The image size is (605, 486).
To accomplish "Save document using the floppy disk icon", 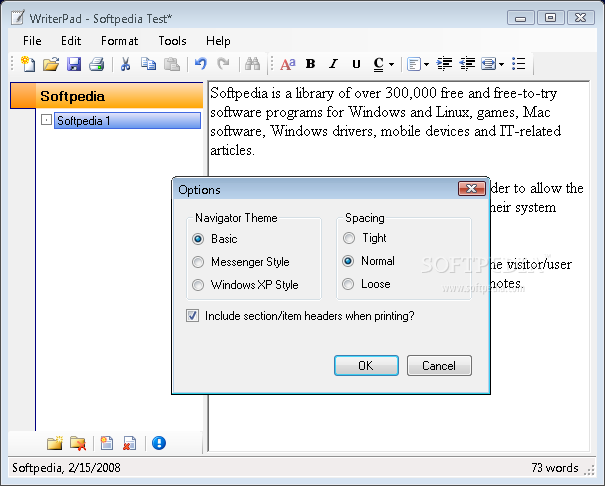I will [x=74, y=64].
